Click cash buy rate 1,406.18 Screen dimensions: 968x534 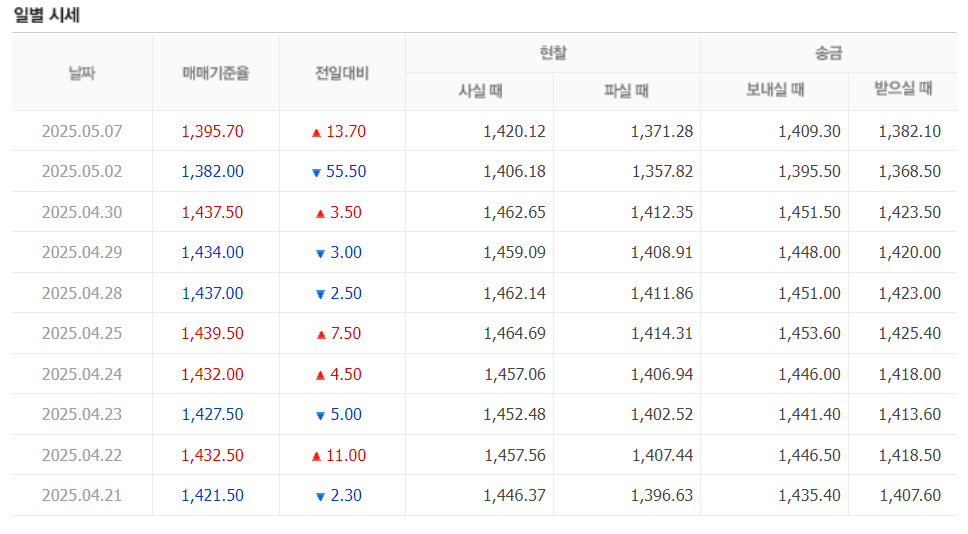coord(514,172)
